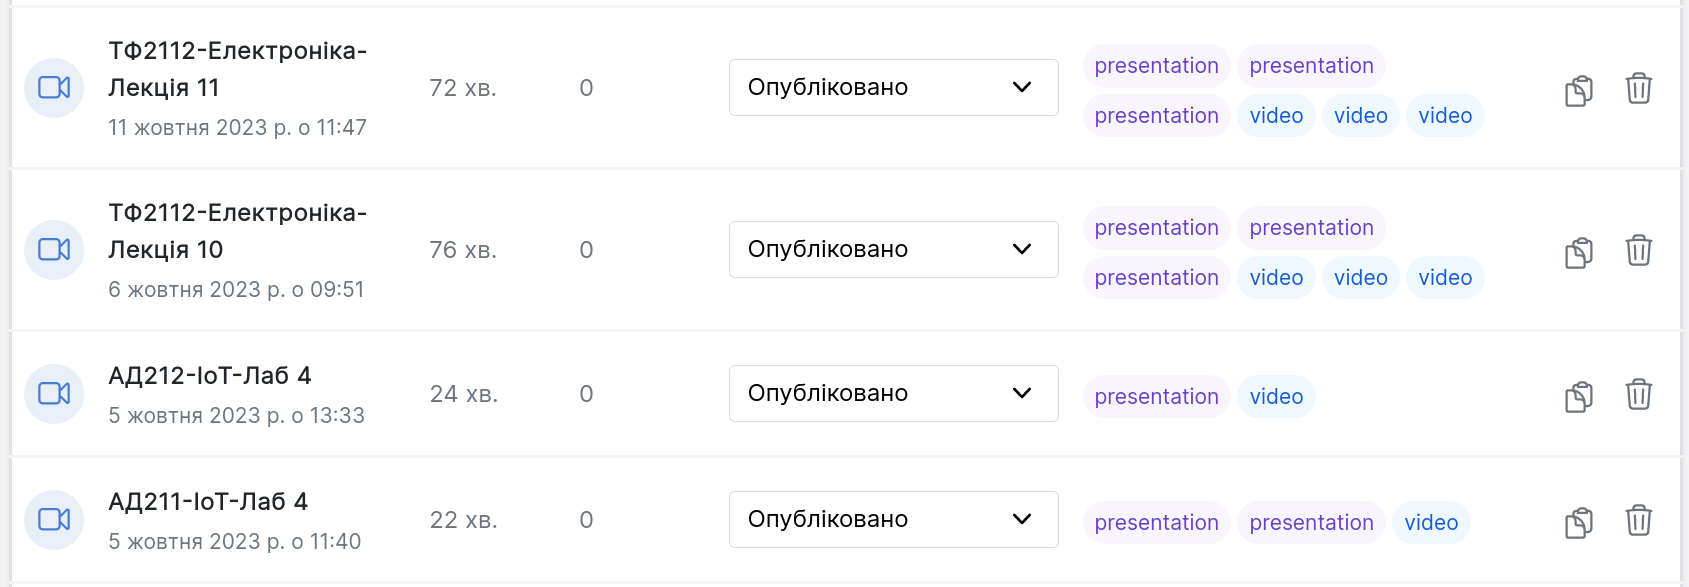Click the duration 24 хв. for АД212-IoT-Лаб 4
Screen dimensions: 1689x587
pos(464,393)
